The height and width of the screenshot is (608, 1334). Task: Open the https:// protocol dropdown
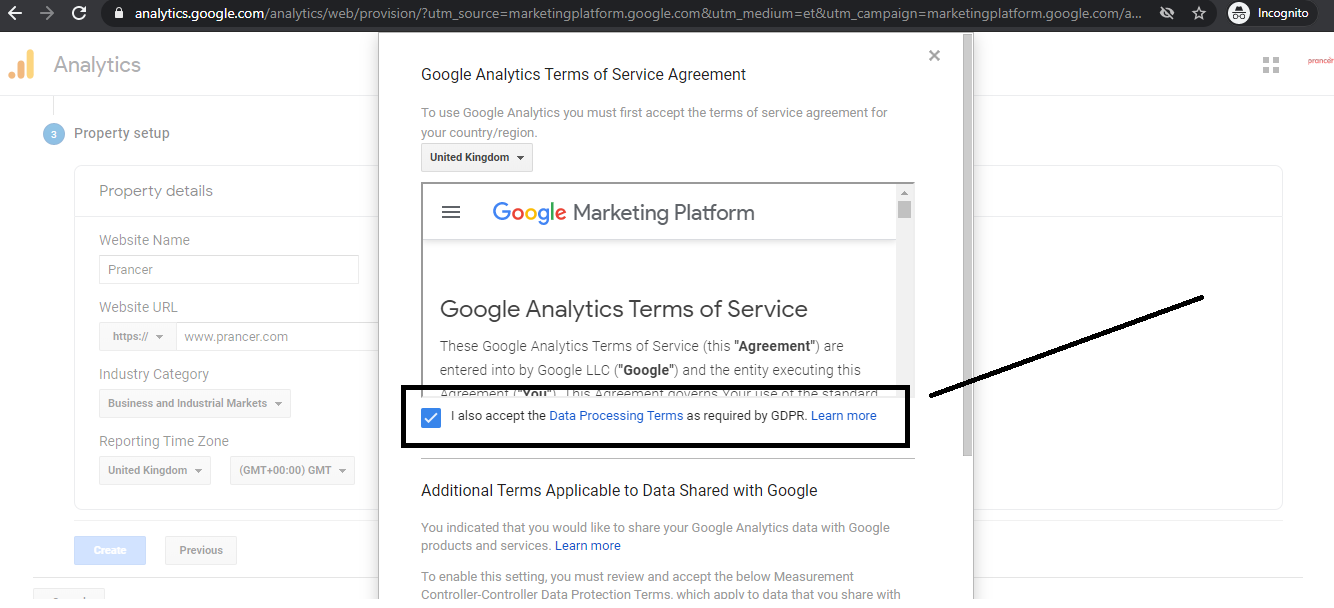pyautogui.click(x=138, y=337)
